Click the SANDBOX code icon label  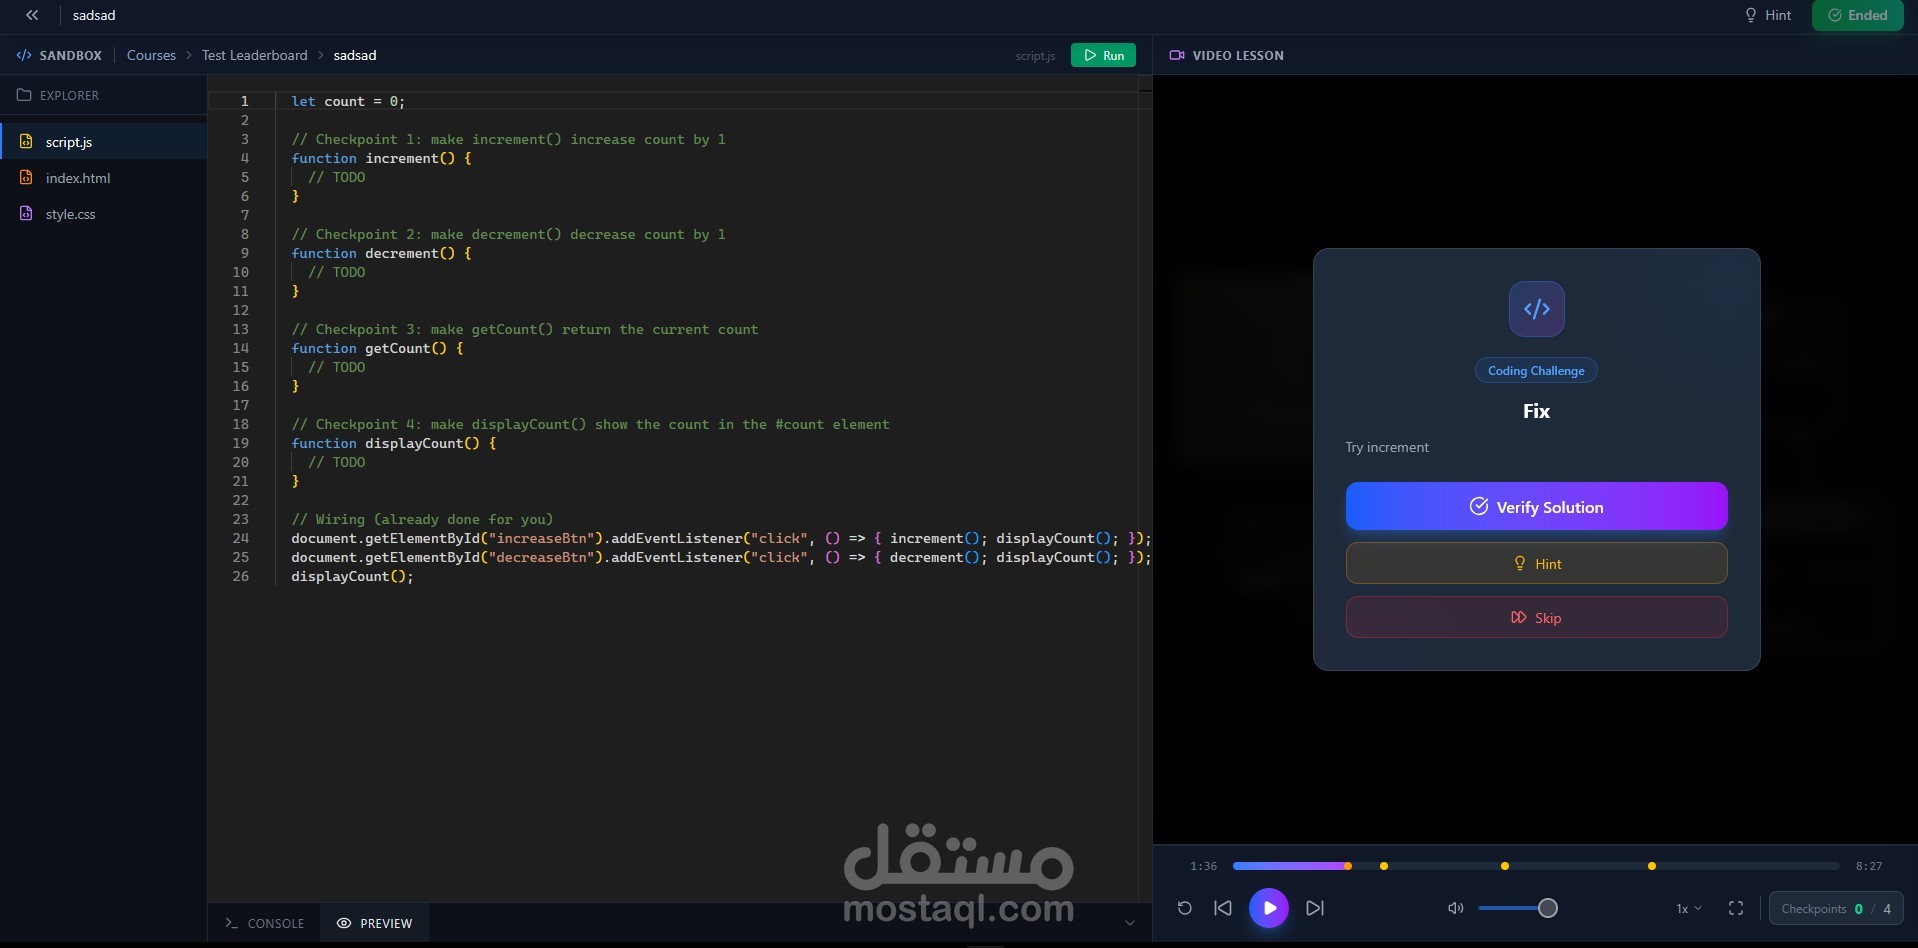tap(59, 56)
